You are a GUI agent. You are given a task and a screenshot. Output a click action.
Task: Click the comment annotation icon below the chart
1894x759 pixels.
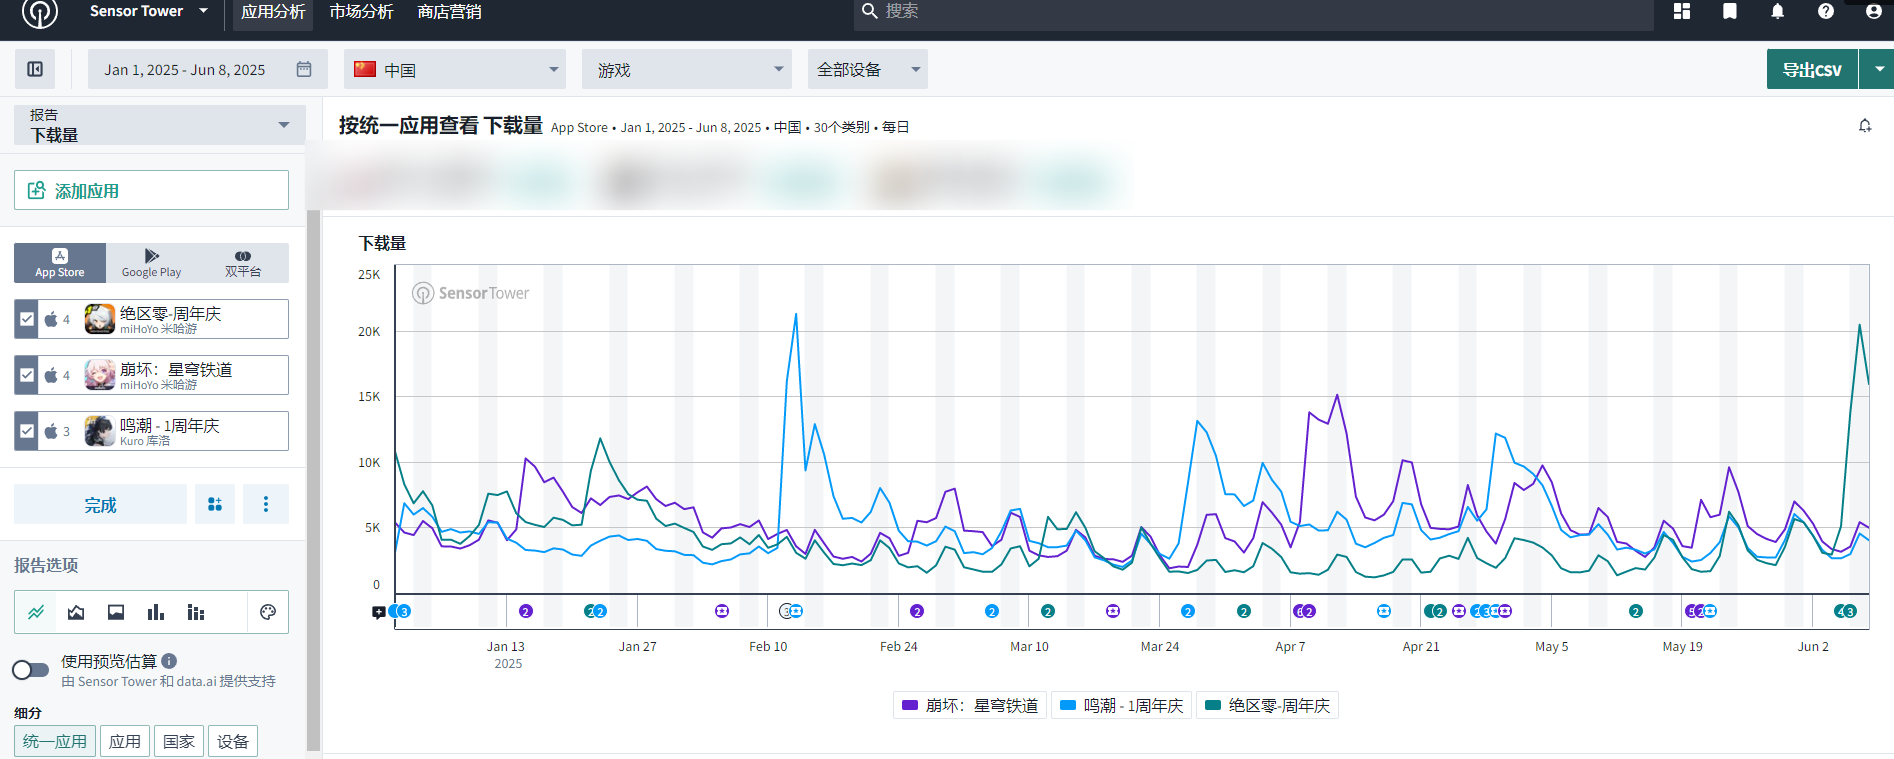(x=379, y=612)
